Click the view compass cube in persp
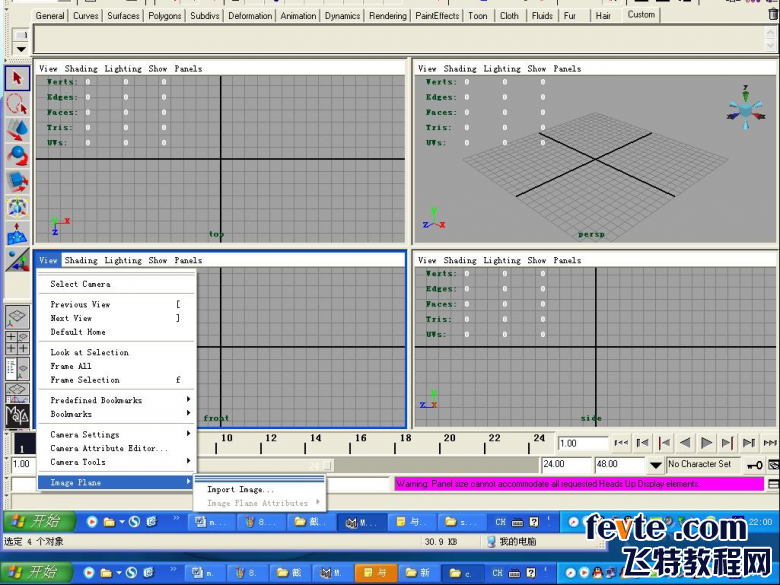 (745, 109)
